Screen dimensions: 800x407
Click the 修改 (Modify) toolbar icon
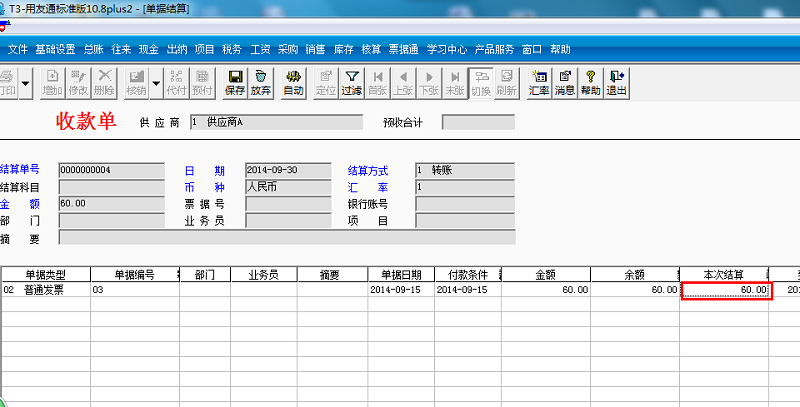[x=79, y=83]
